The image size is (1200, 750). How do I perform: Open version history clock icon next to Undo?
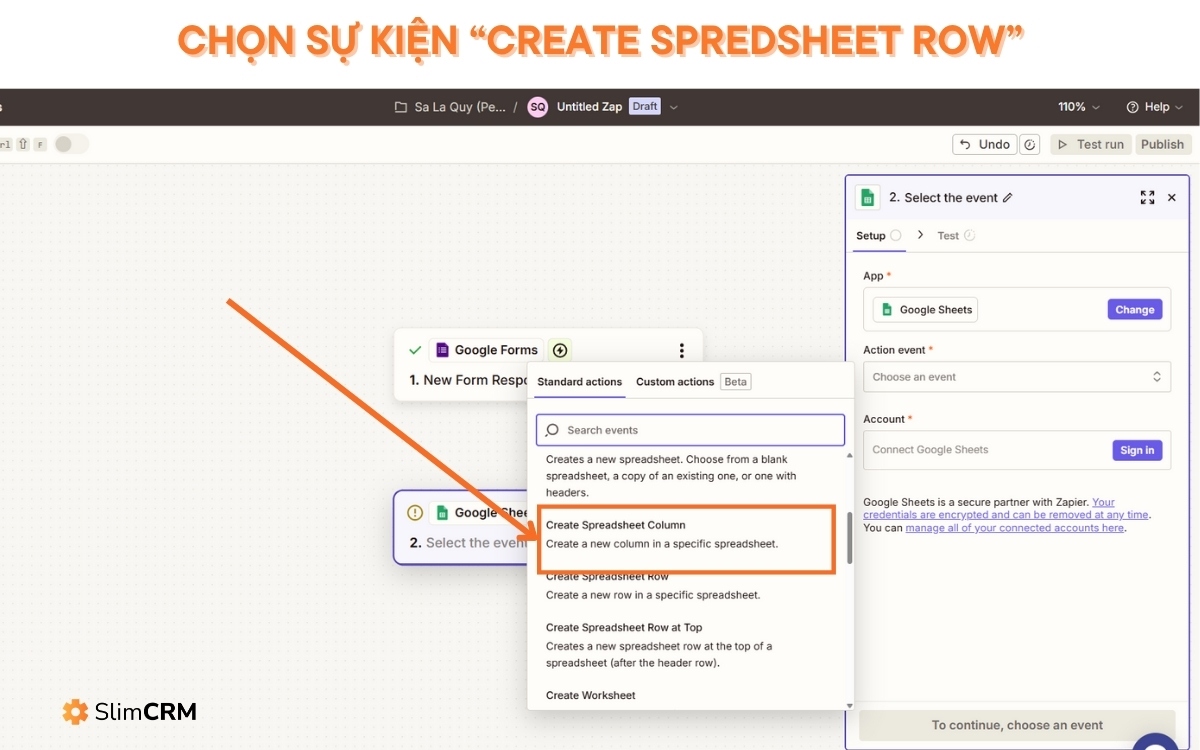point(1030,144)
